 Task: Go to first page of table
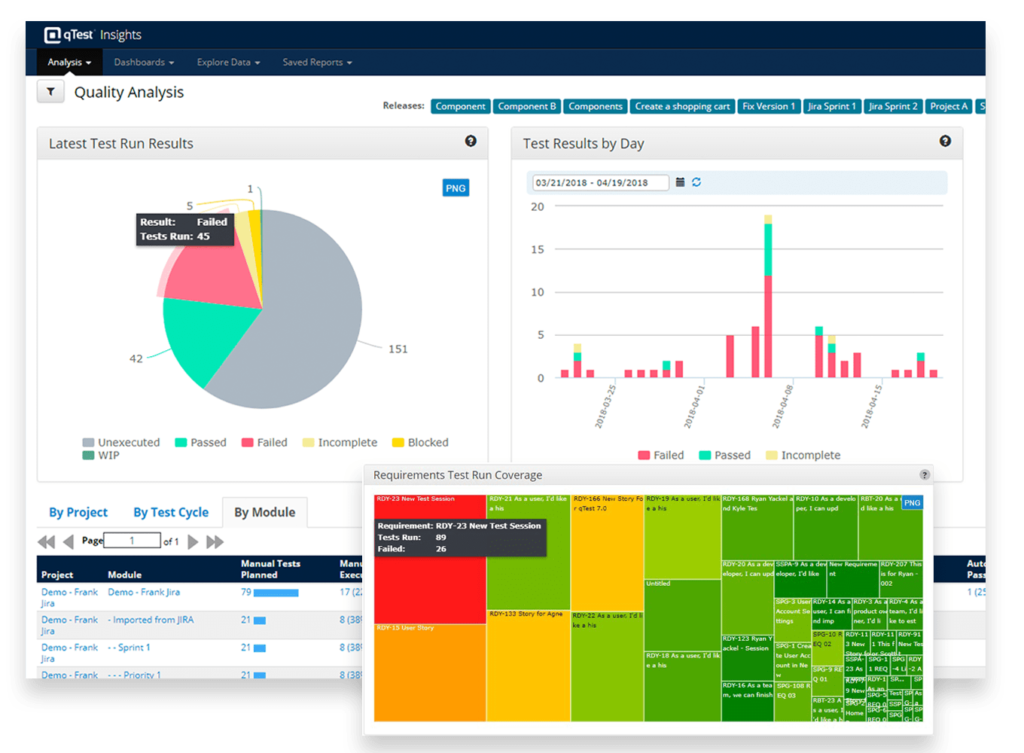pyautogui.click(x=46, y=541)
